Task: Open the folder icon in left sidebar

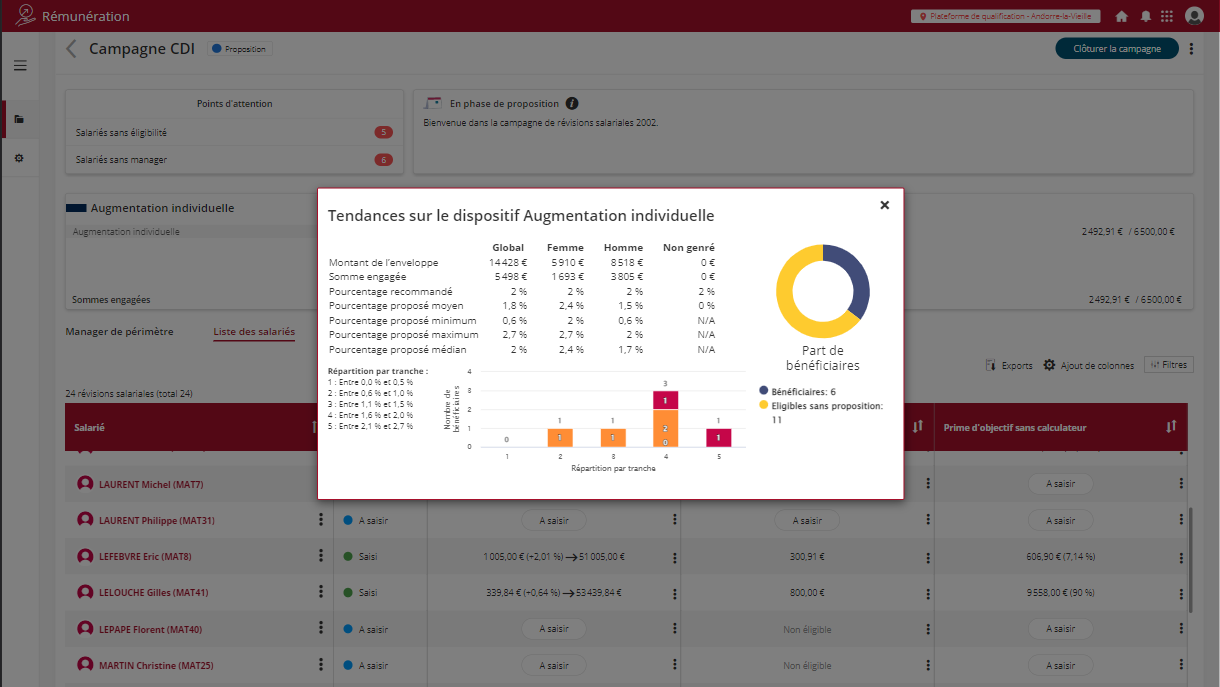Action: (19, 119)
